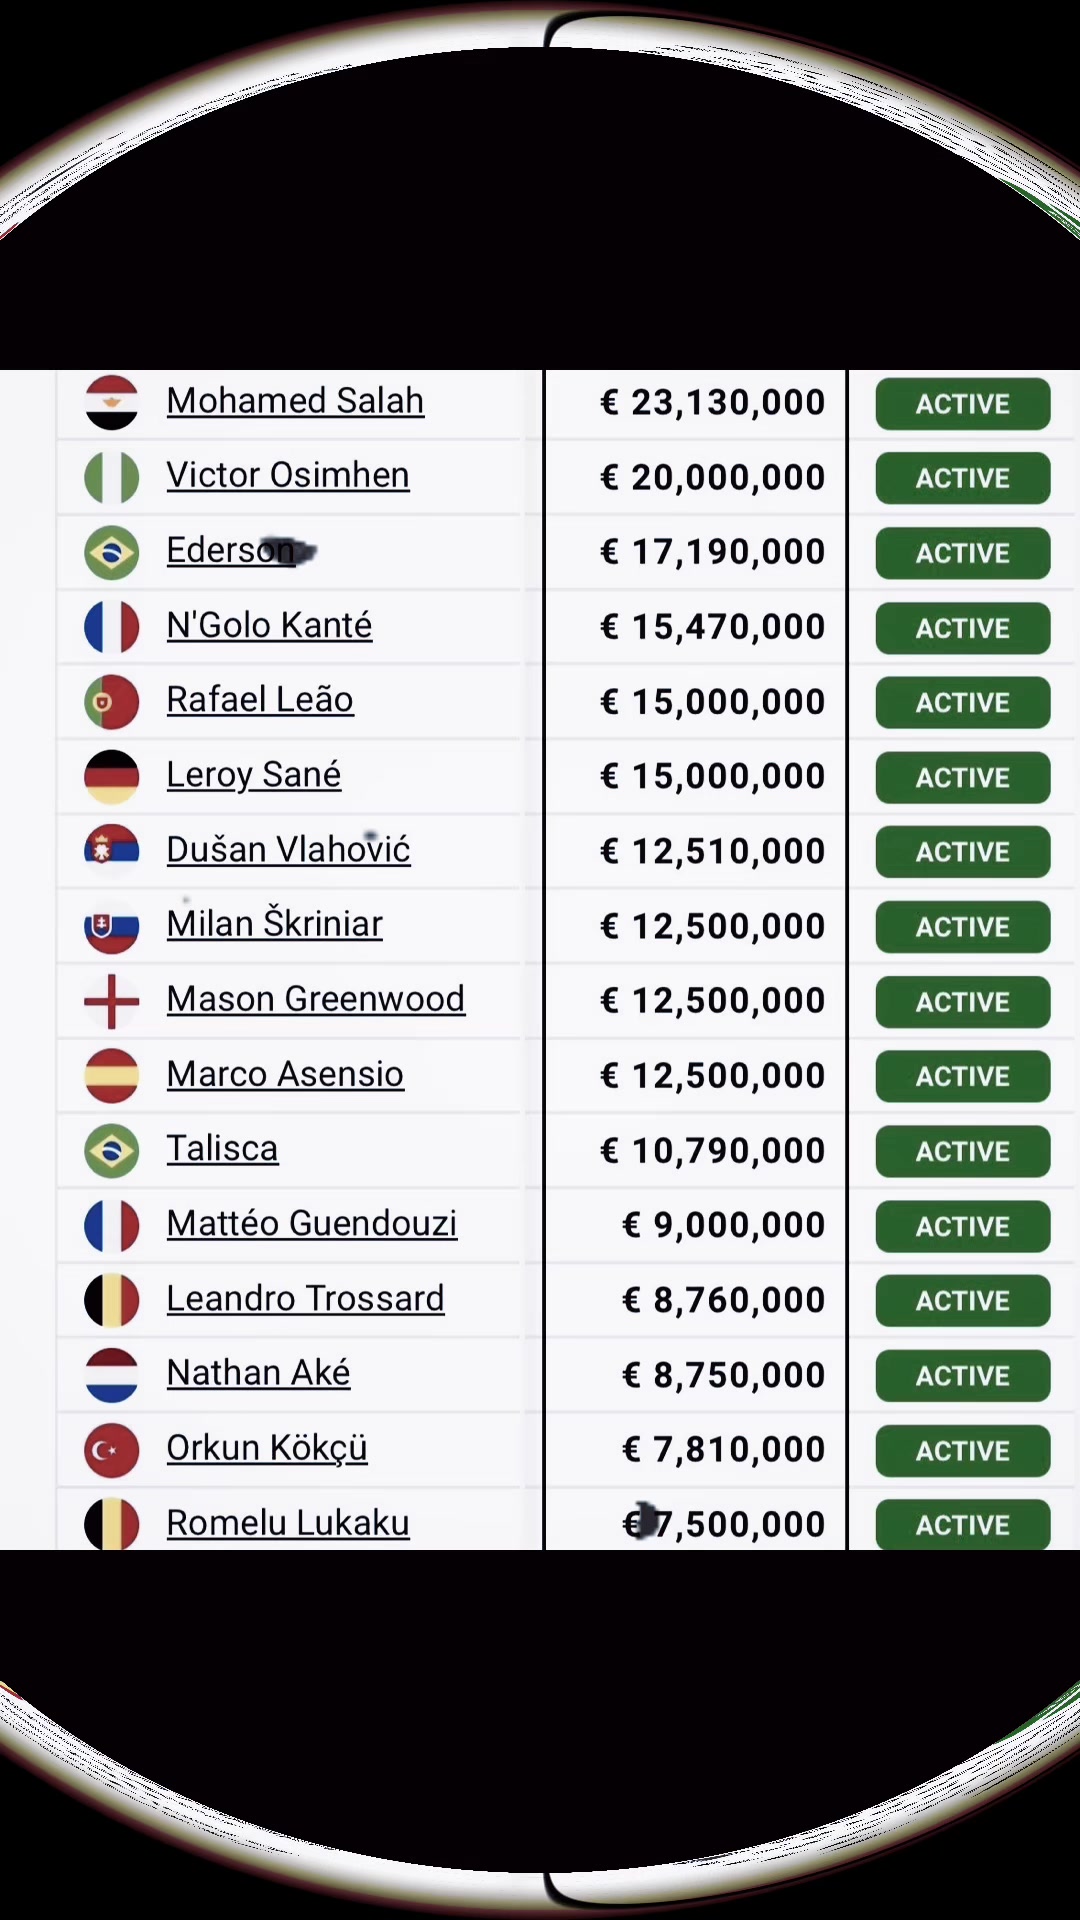
Task: Click the Spain flag beside Marco Asensio
Action: pyautogui.click(x=111, y=1075)
